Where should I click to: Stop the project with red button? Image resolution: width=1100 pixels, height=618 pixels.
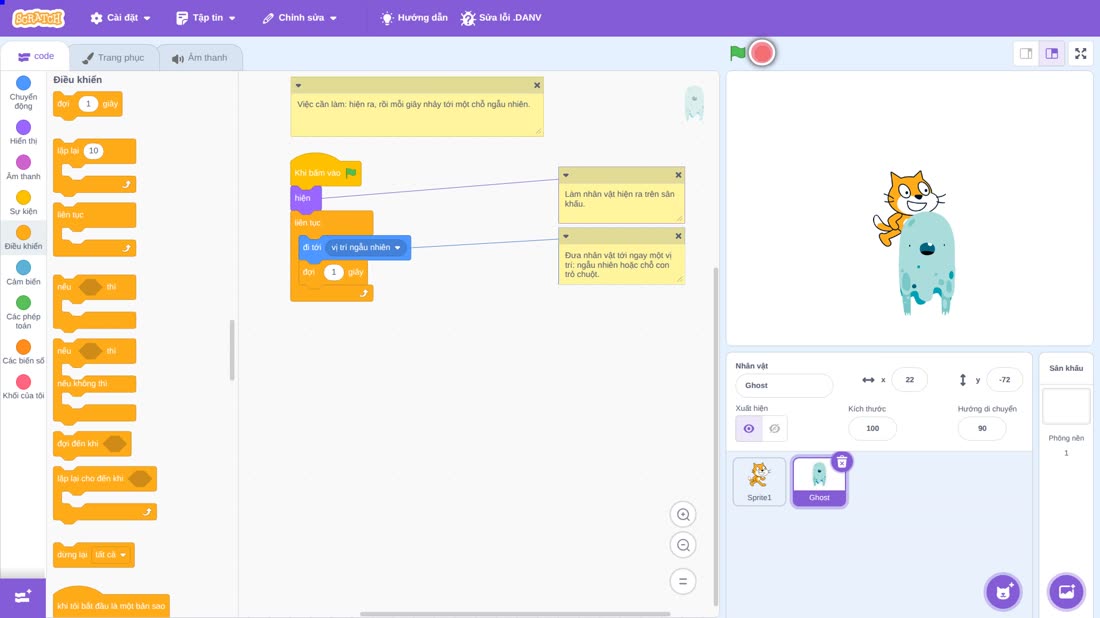762,53
